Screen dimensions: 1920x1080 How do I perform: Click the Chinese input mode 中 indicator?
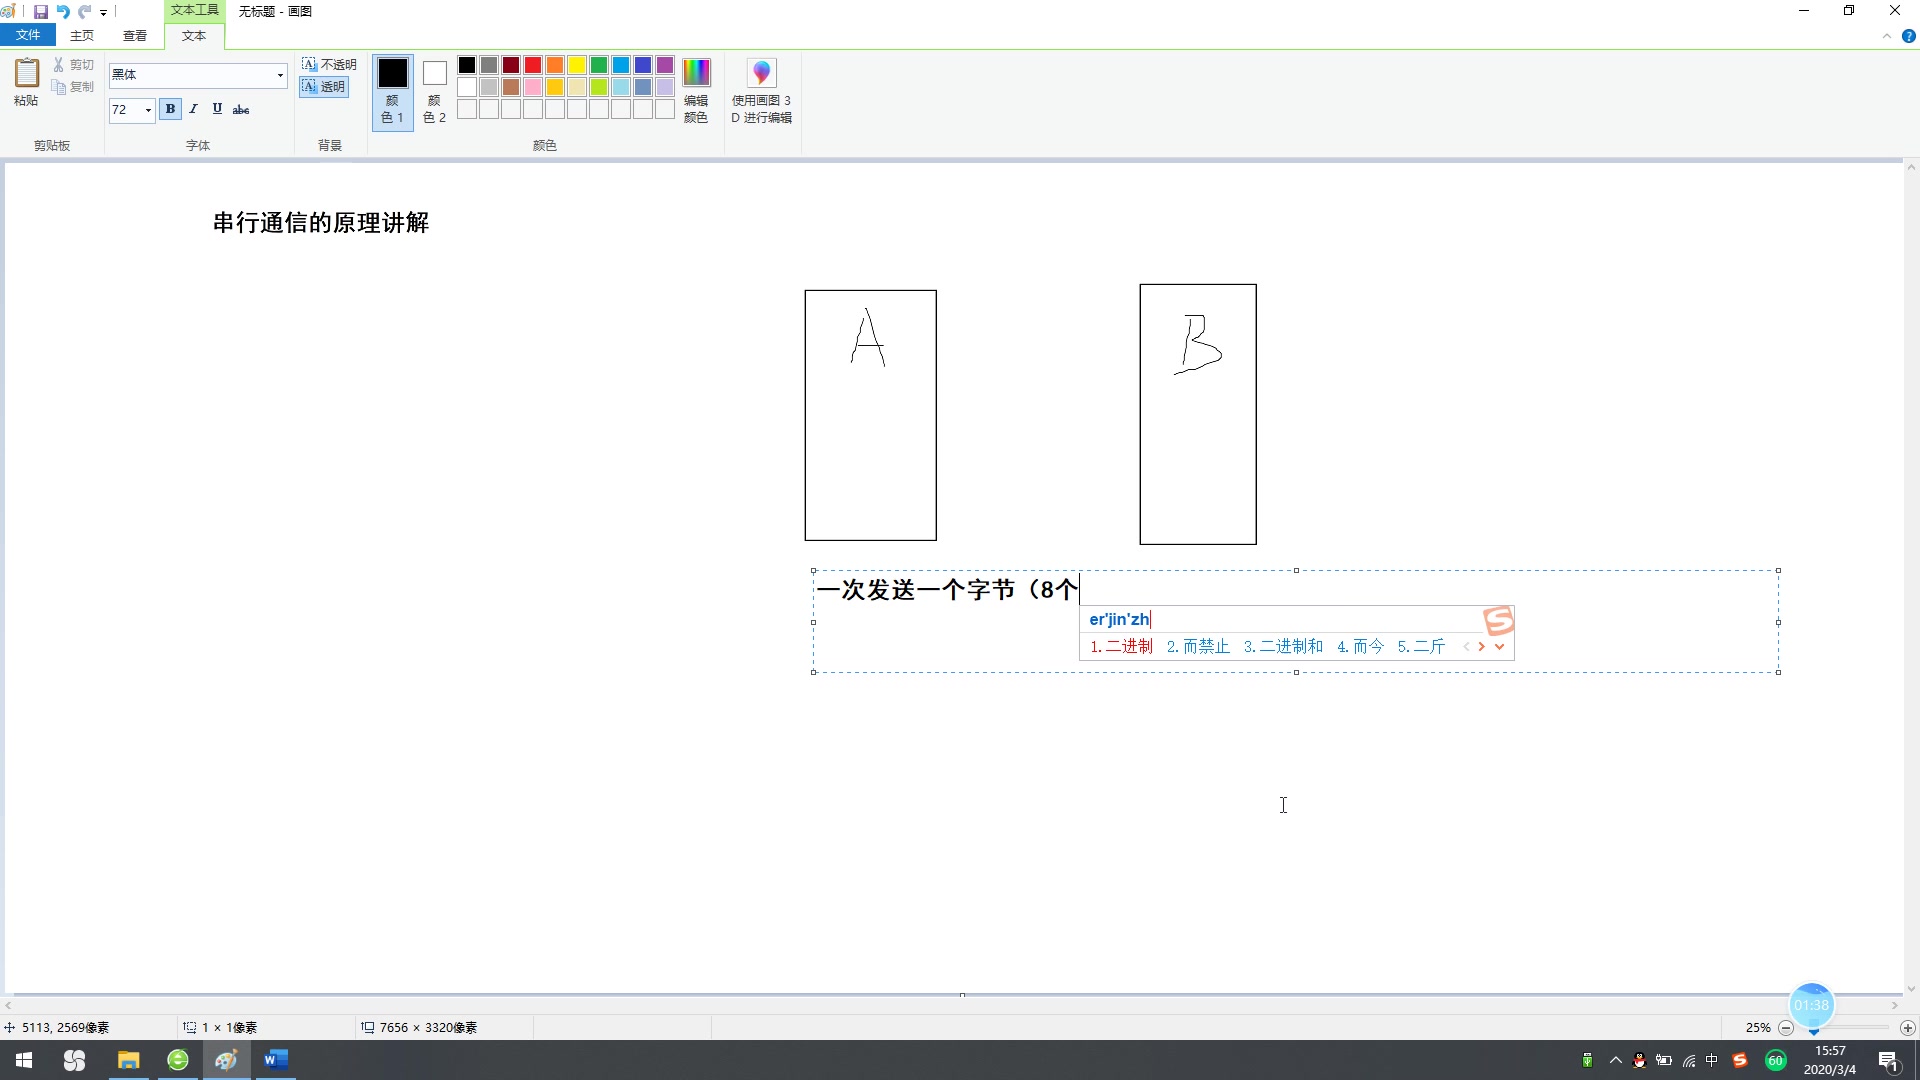pyautogui.click(x=1712, y=1060)
